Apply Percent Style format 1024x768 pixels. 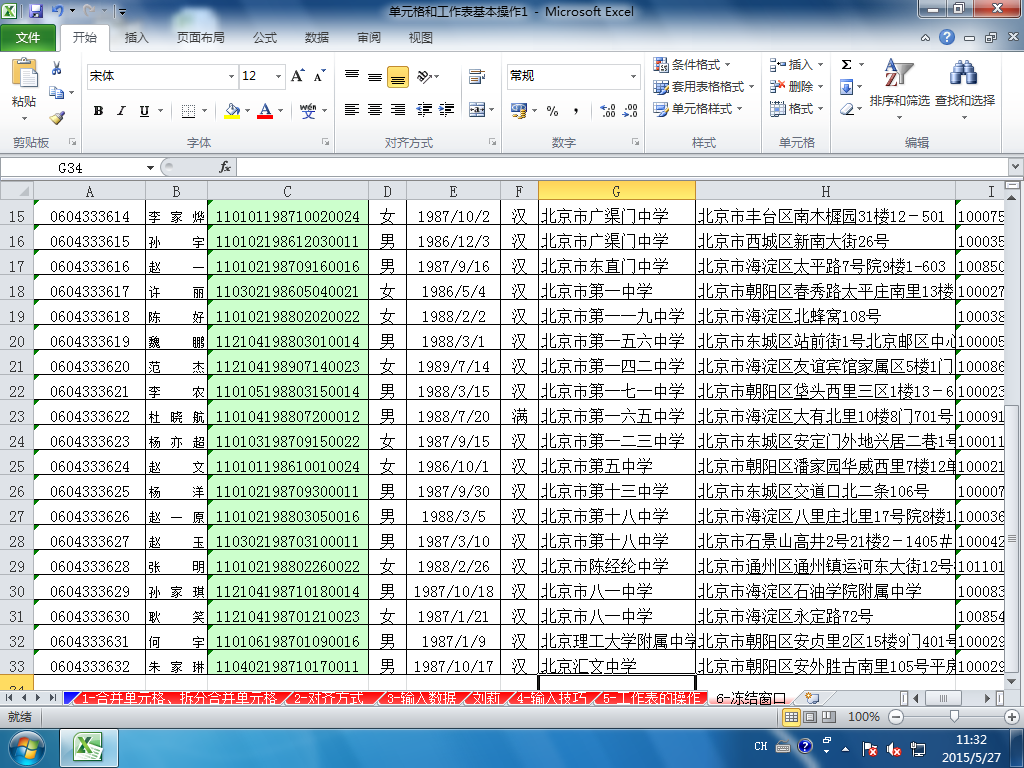pyautogui.click(x=552, y=110)
